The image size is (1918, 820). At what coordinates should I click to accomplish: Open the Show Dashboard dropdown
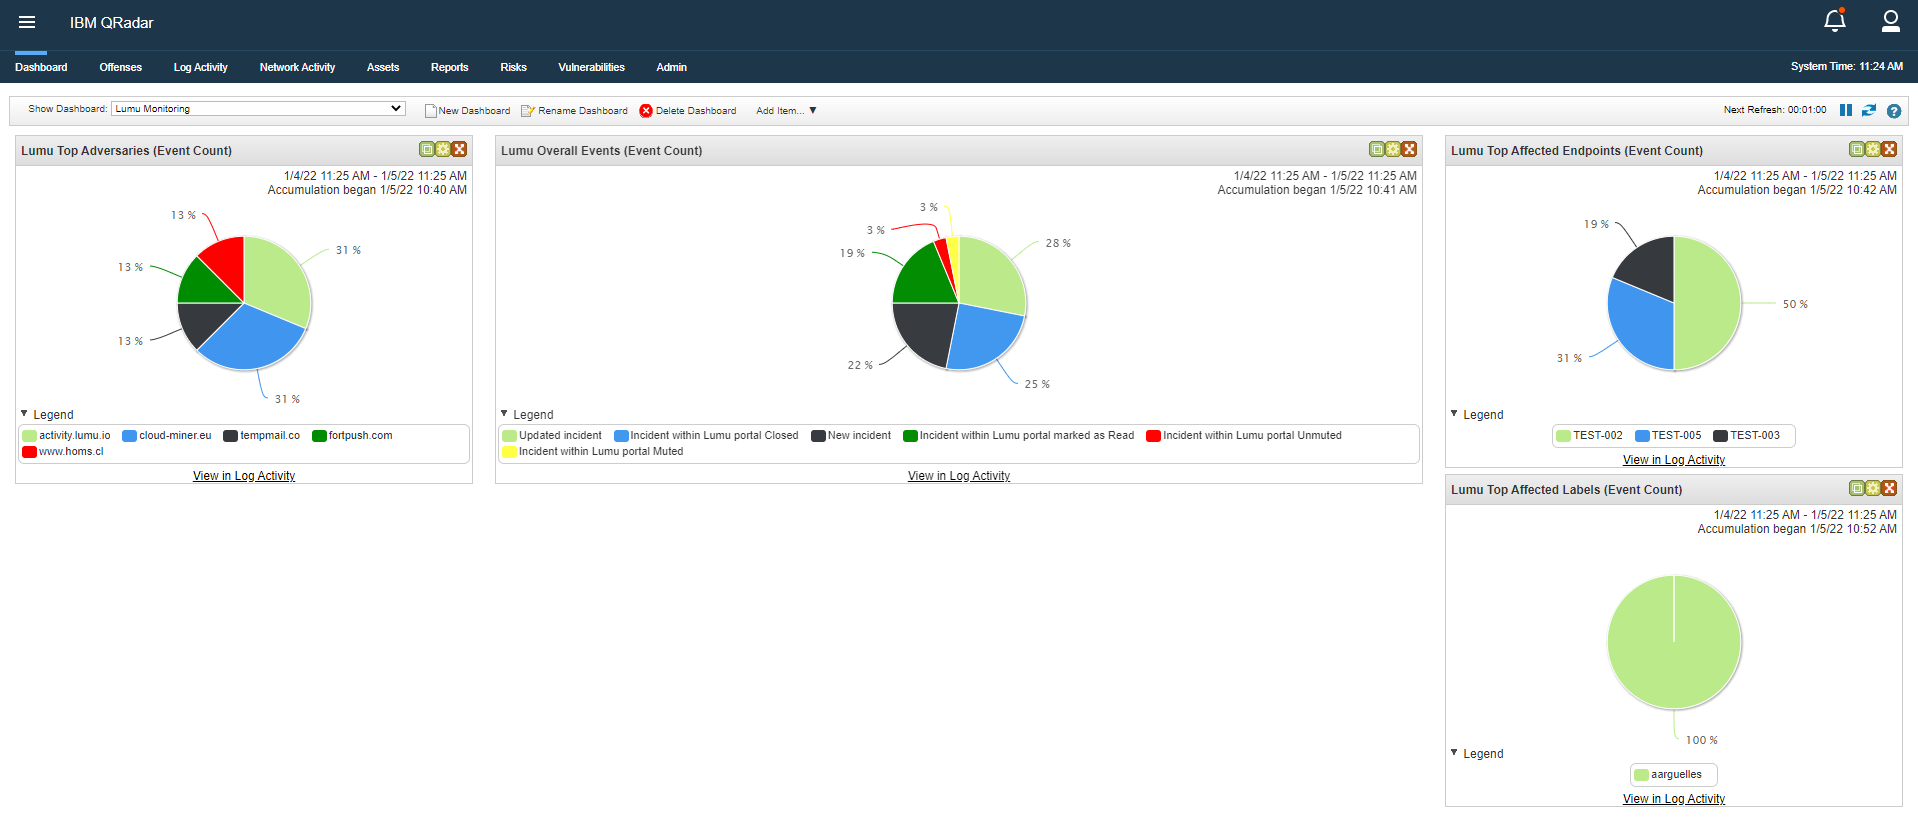click(258, 108)
